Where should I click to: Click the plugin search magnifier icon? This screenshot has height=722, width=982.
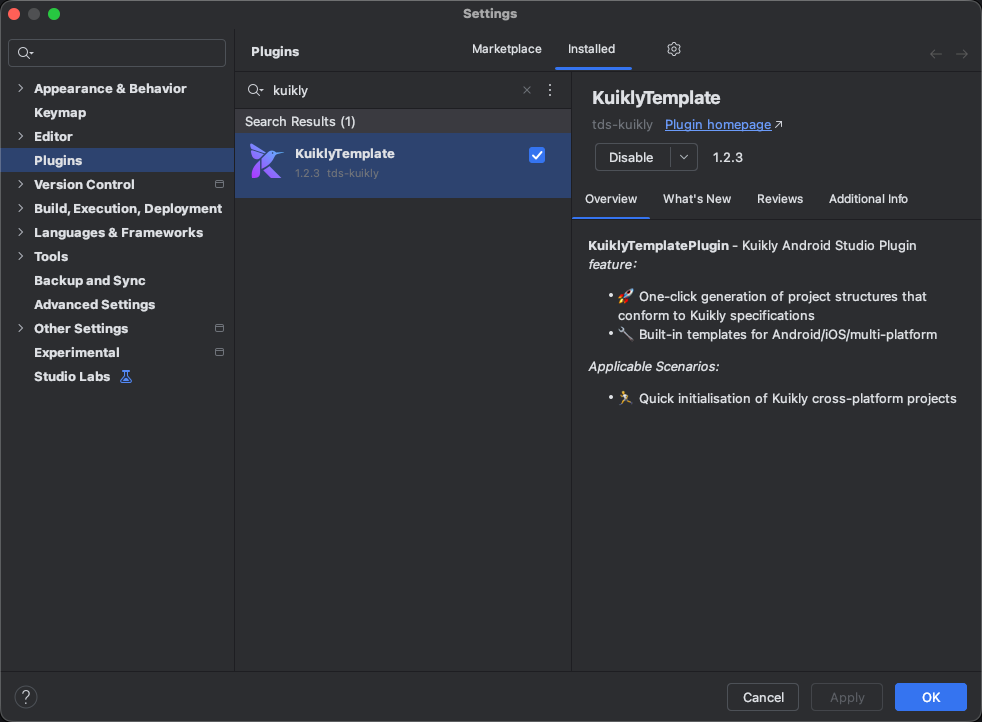pos(255,90)
